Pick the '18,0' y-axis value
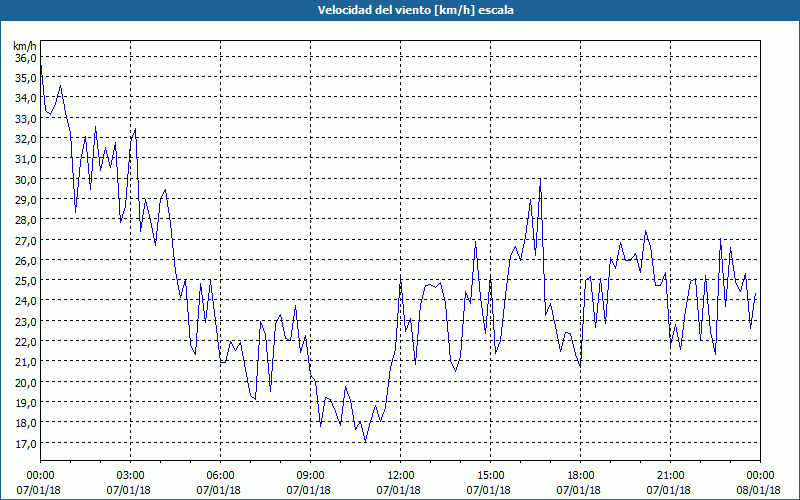800x500 pixels. [26, 423]
